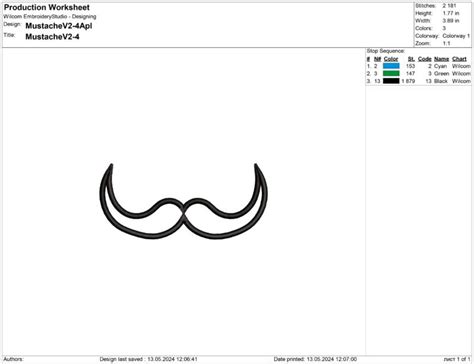474x364 pixels.
Task: Click 'Wilcom' chart in the Green row
Action: click(461, 74)
